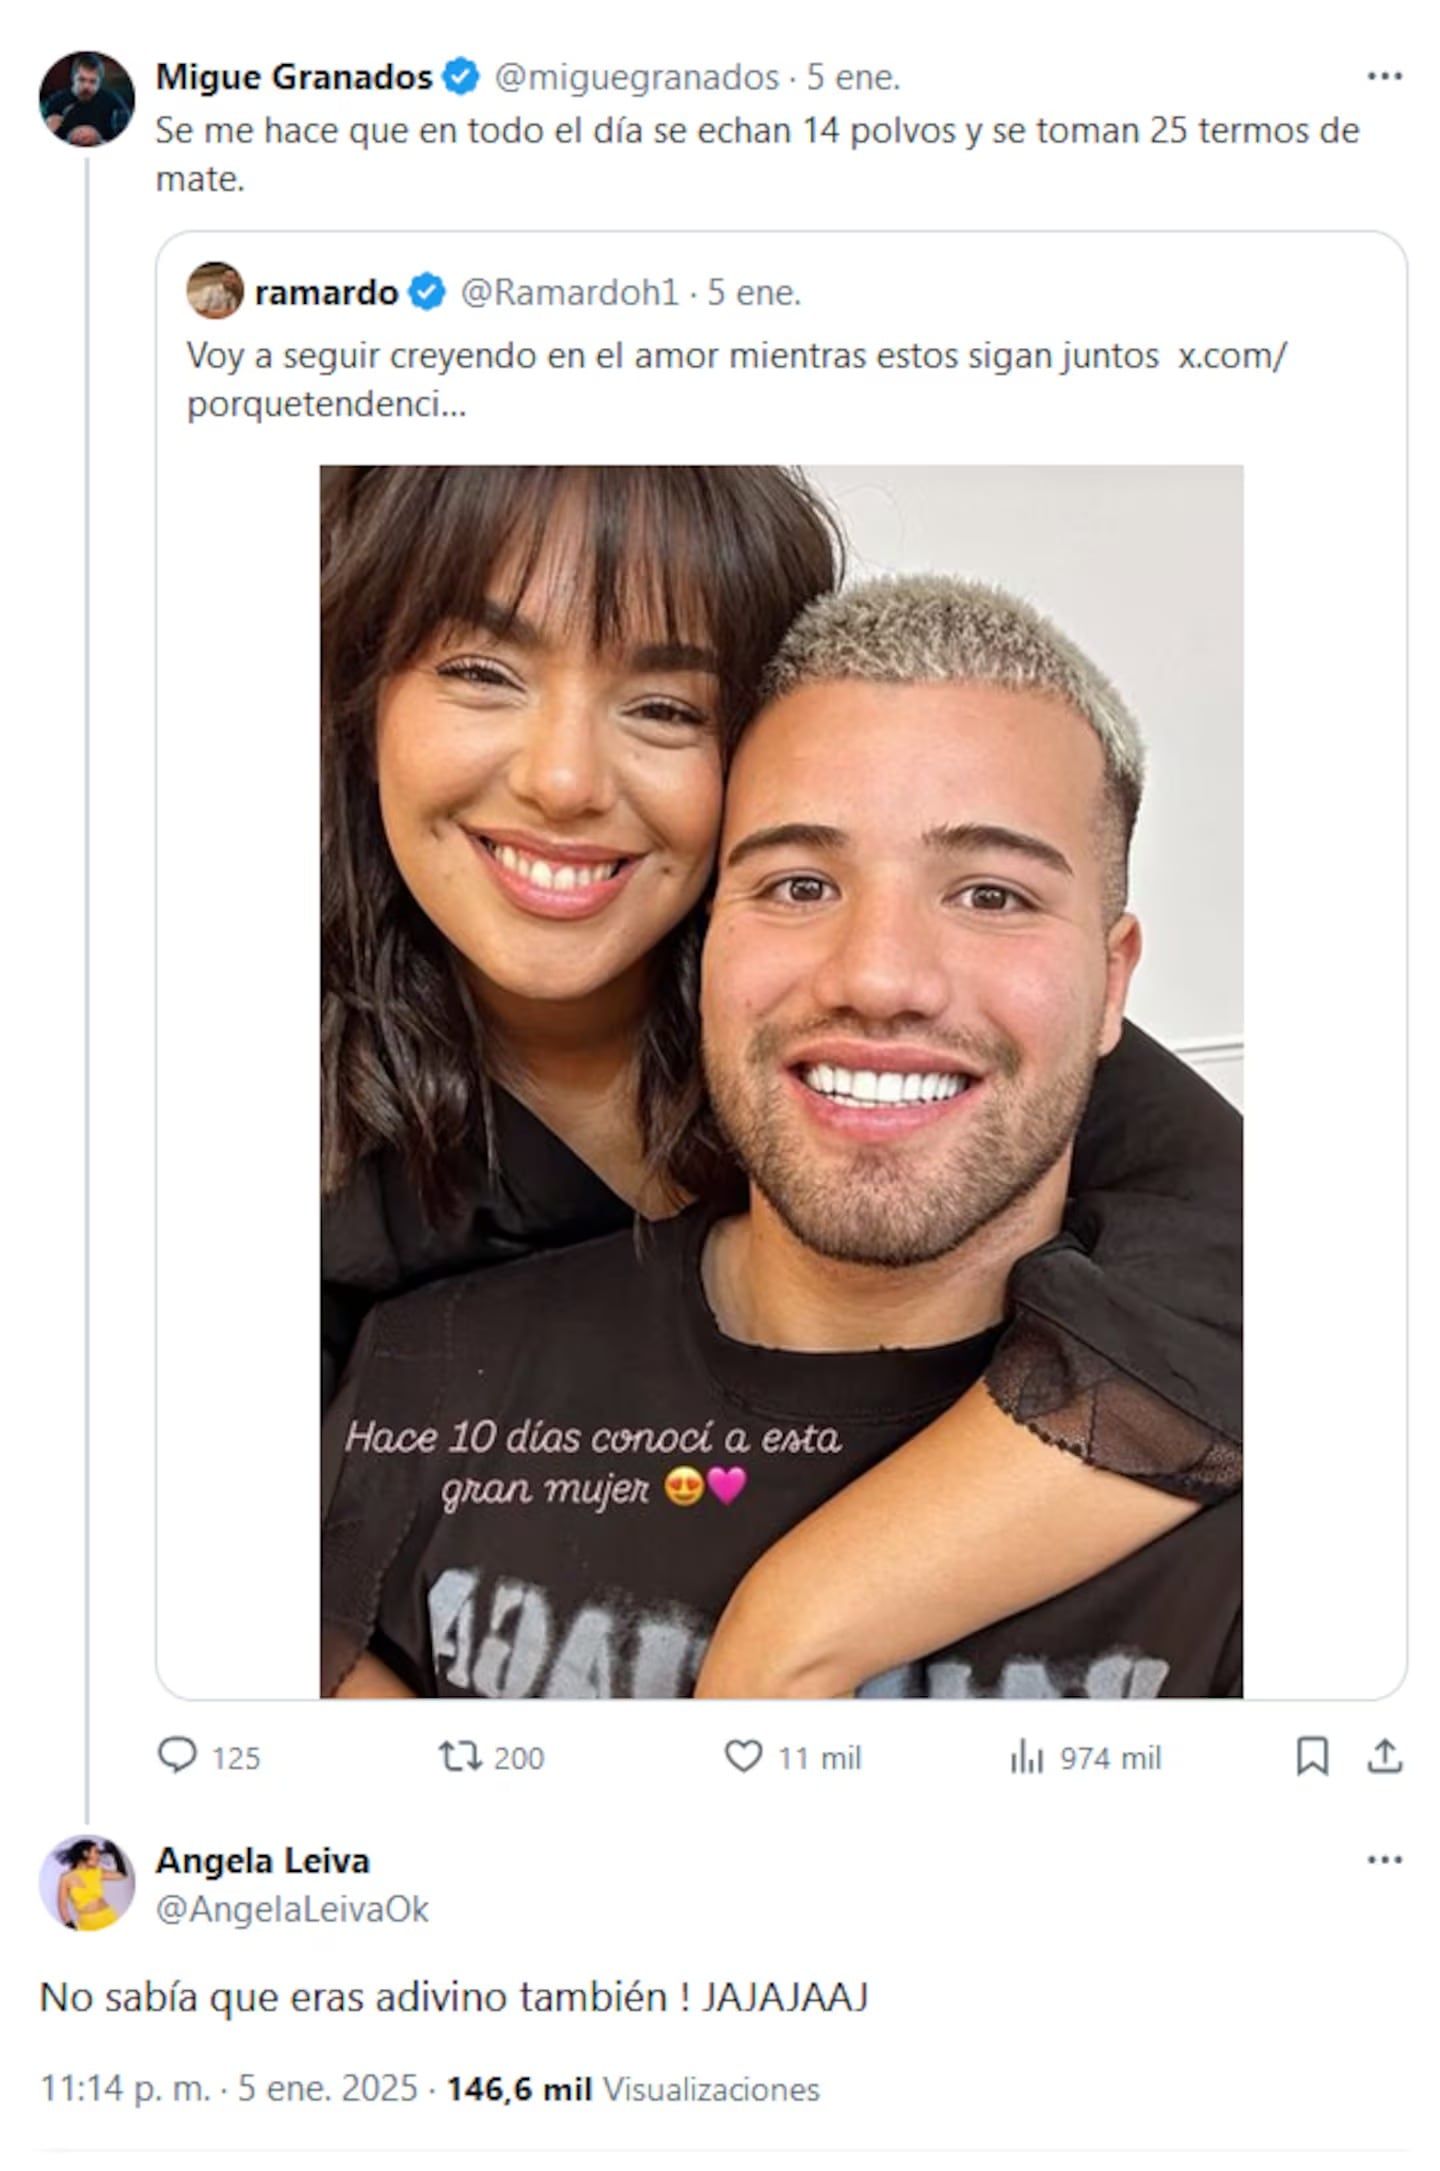1440x2171 pixels.
Task: Click ramardo's verified badge
Action: coord(425,291)
